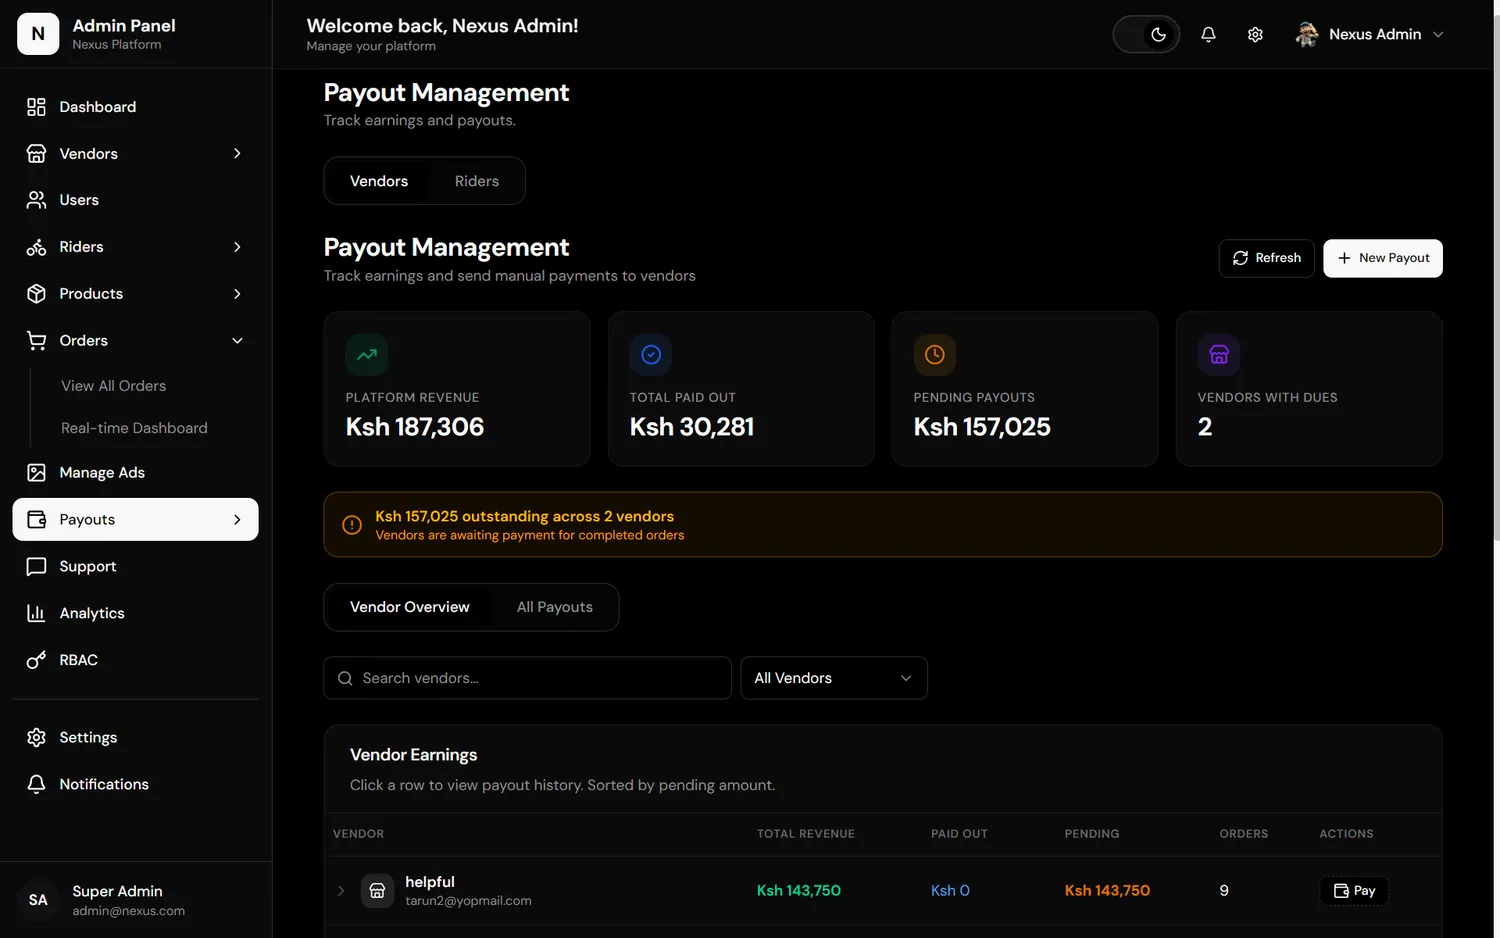
Task: Click the Manage Ads image icon
Action: [x=36, y=472]
